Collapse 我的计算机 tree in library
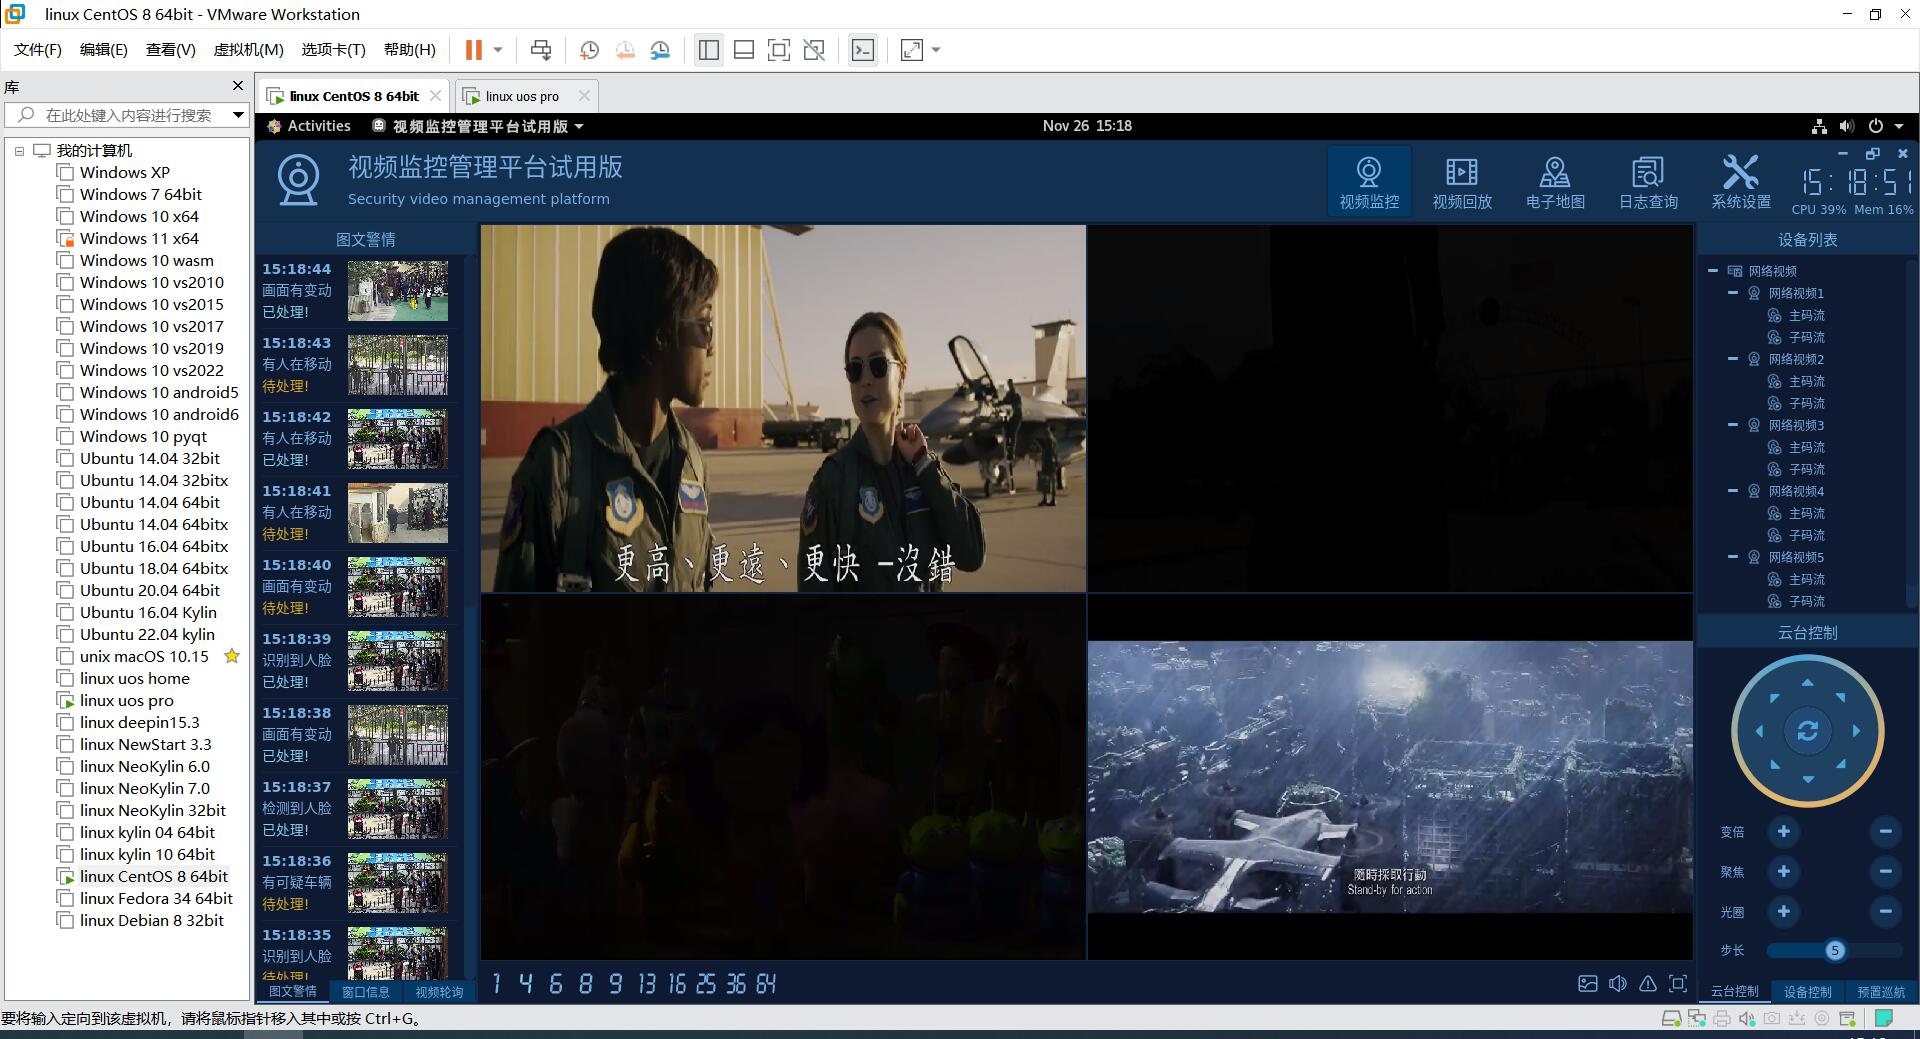Viewport: 1920px width, 1039px height. tap(19, 151)
